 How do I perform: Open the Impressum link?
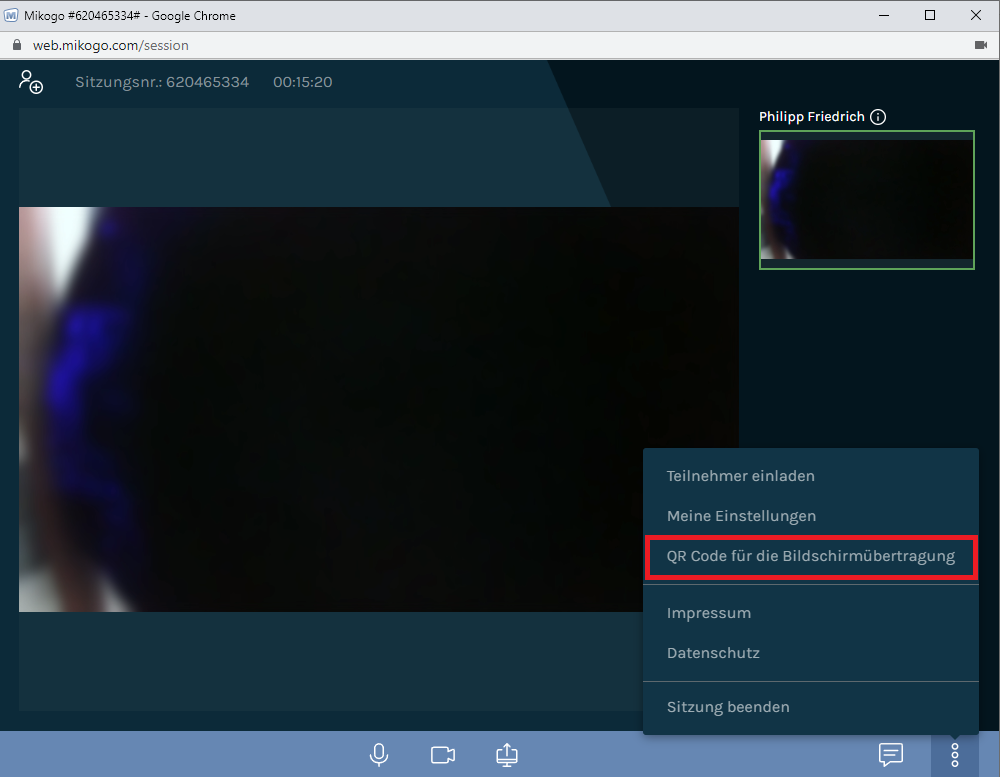pyautogui.click(x=708, y=613)
